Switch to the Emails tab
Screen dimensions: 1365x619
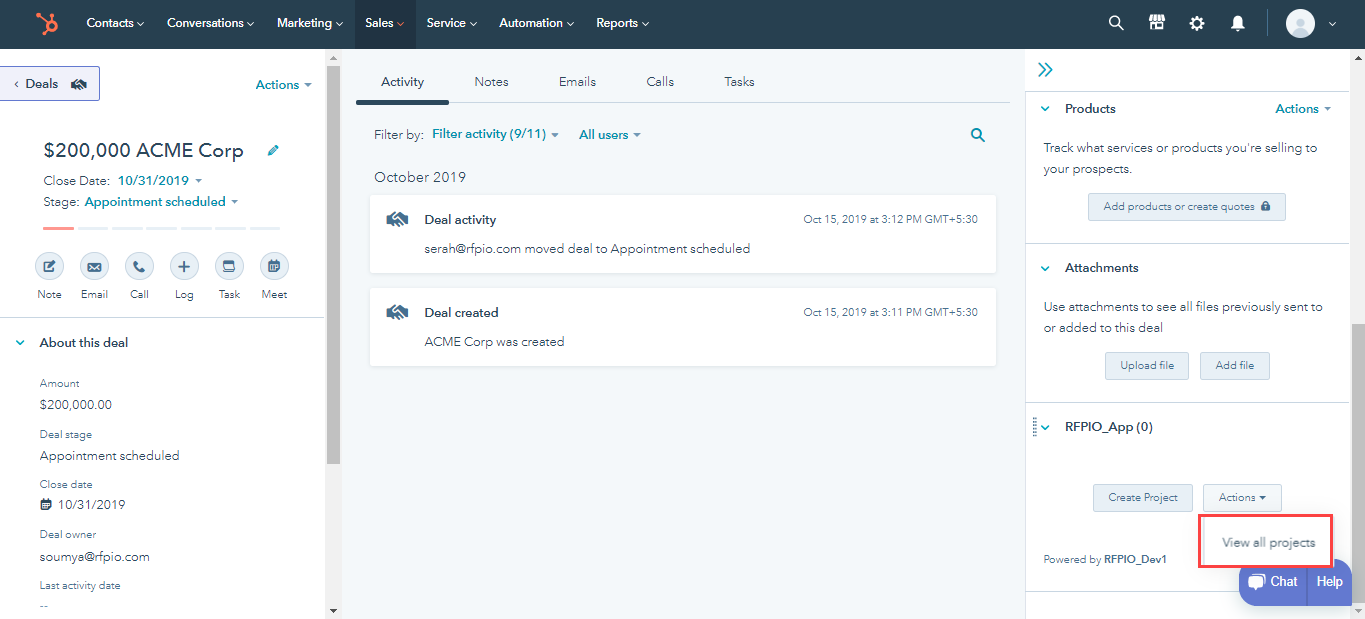(x=577, y=82)
